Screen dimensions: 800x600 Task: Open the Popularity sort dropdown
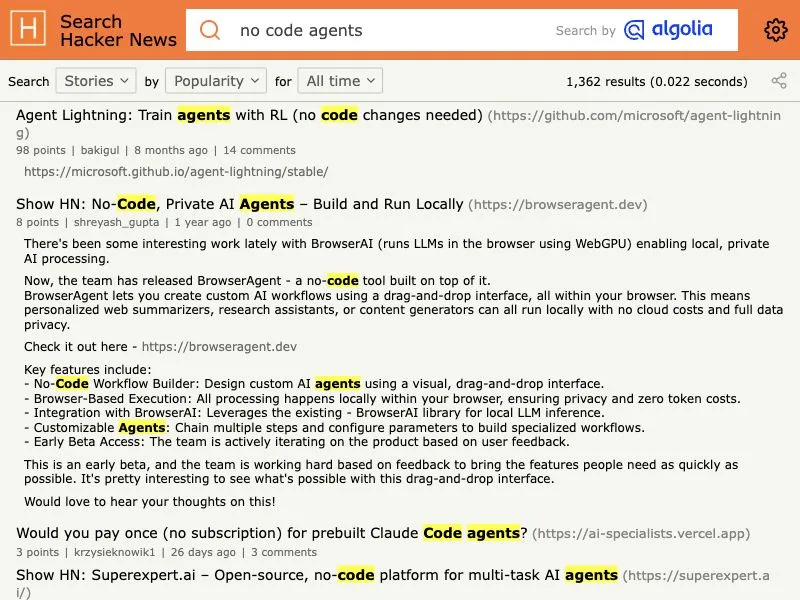(x=216, y=81)
